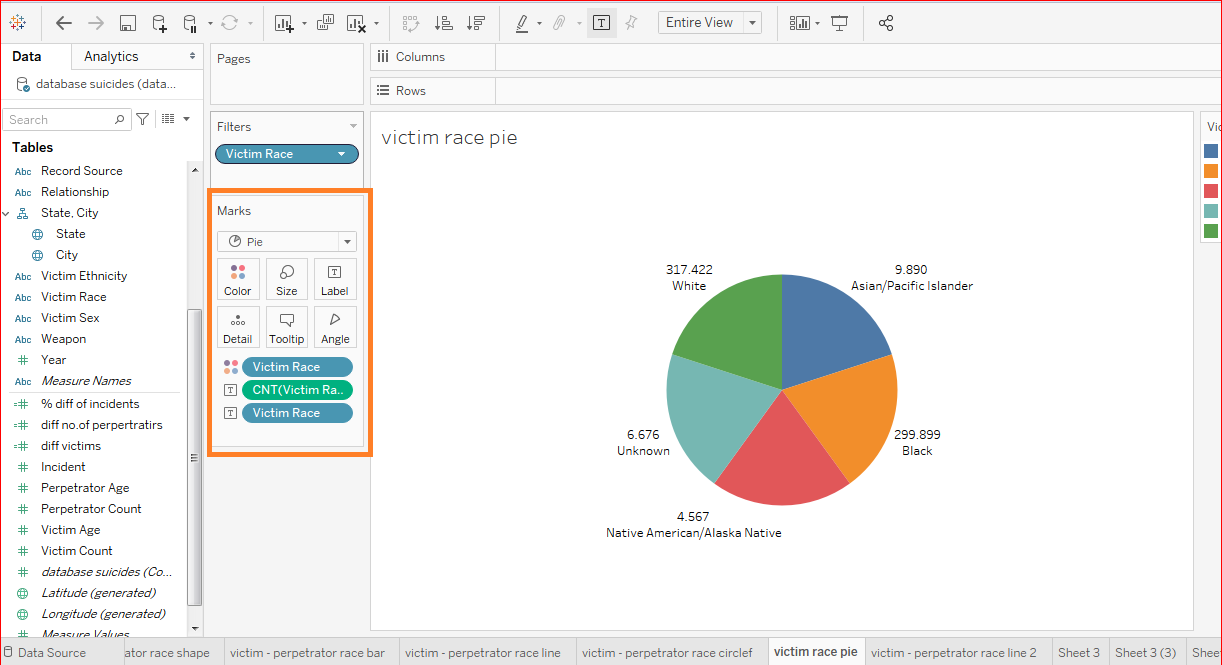This screenshot has width=1222, height=665.
Task: Click the group members paperclip icon
Action: (560, 22)
